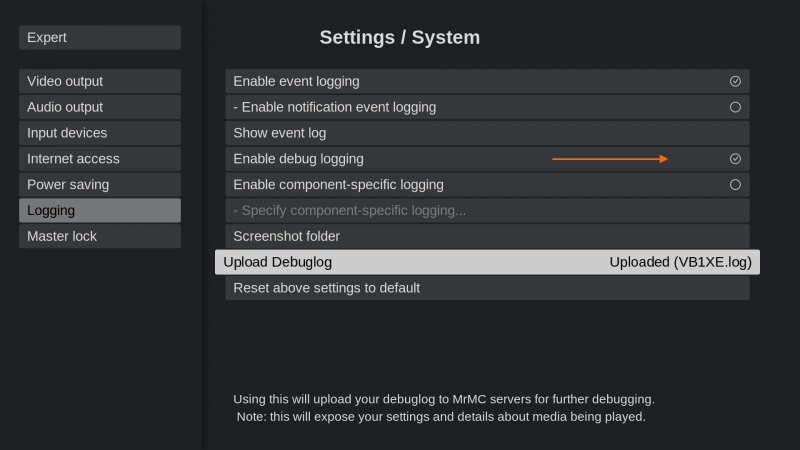The image size is (800, 450).
Task: Select the Logging category
Action: point(100,211)
